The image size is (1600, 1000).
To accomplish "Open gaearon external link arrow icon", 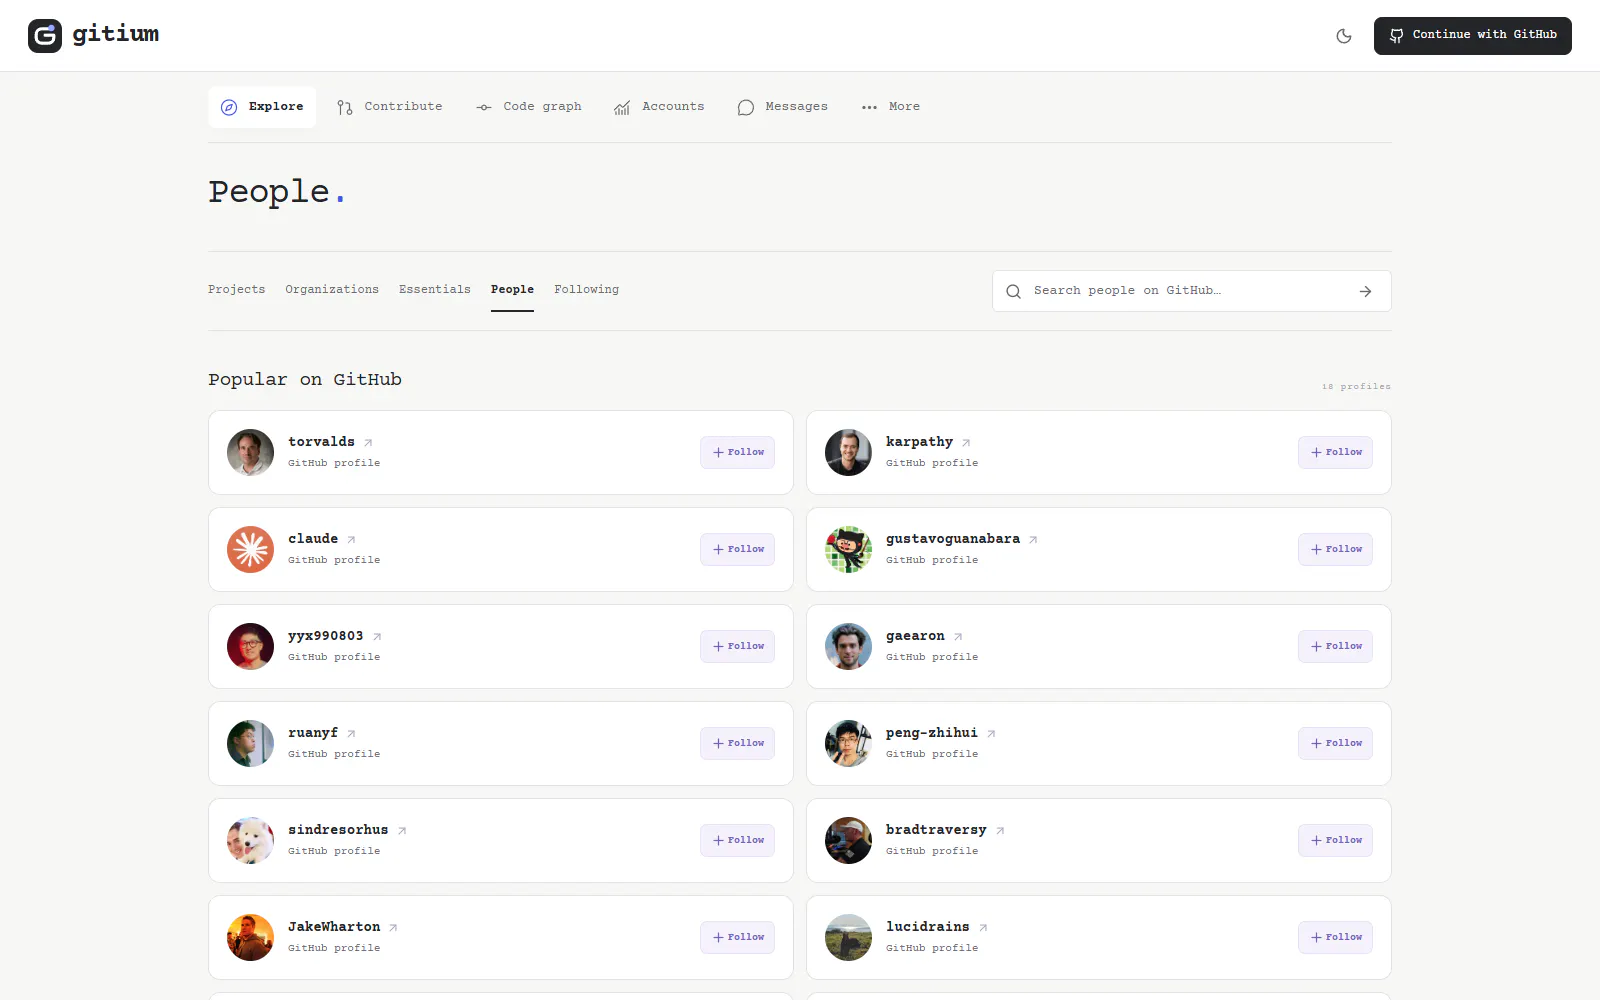I will pyautogui.click(x=958, y=637).
